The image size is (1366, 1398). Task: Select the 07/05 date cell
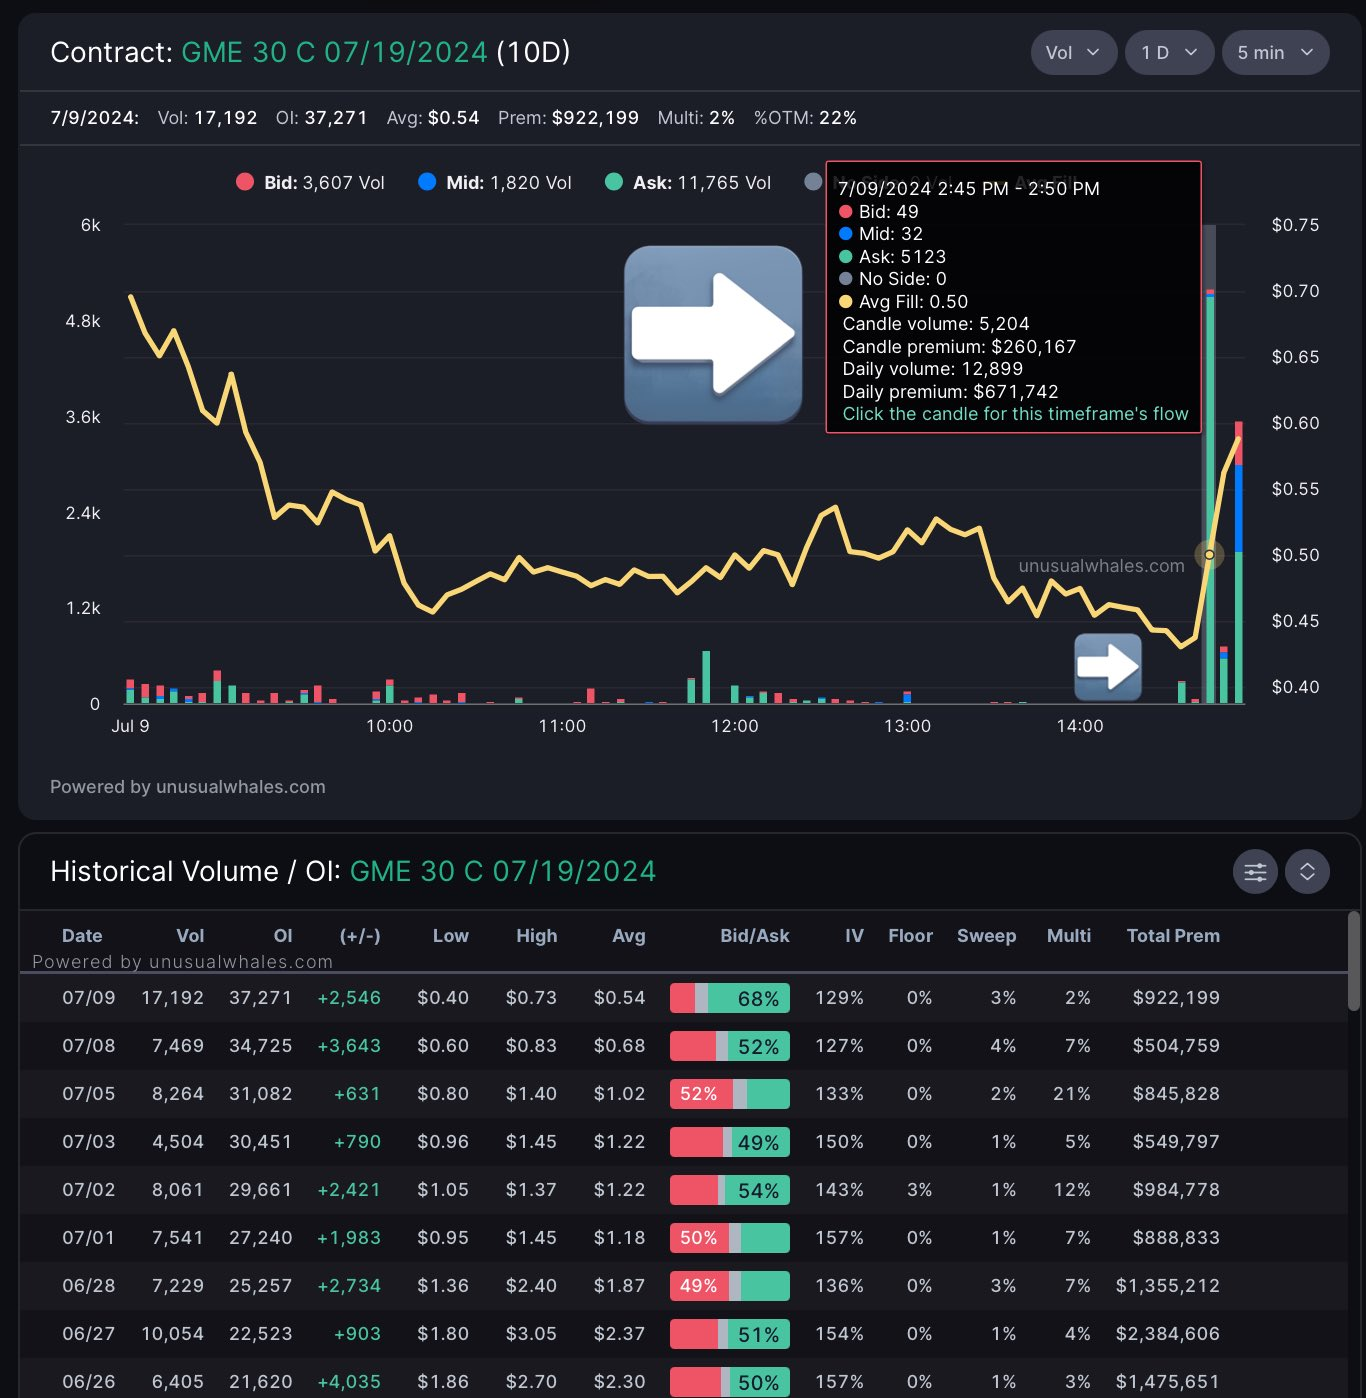click(x=89, y=1094)
